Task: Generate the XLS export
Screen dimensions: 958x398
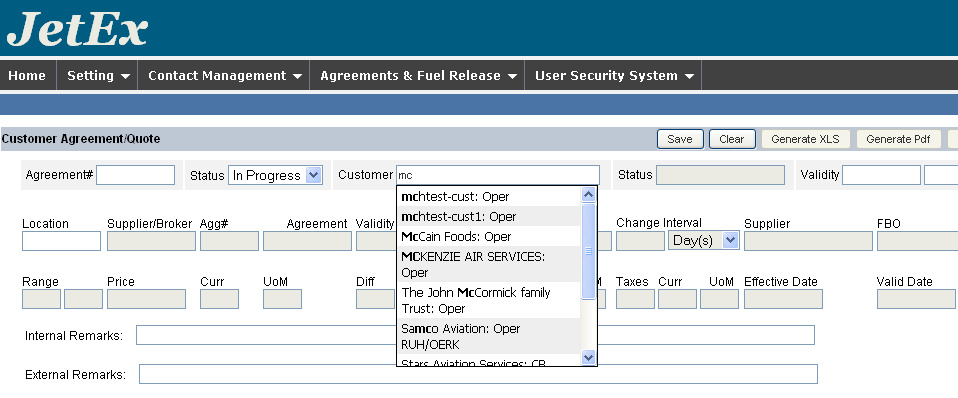Action: [x=806, y=139]
